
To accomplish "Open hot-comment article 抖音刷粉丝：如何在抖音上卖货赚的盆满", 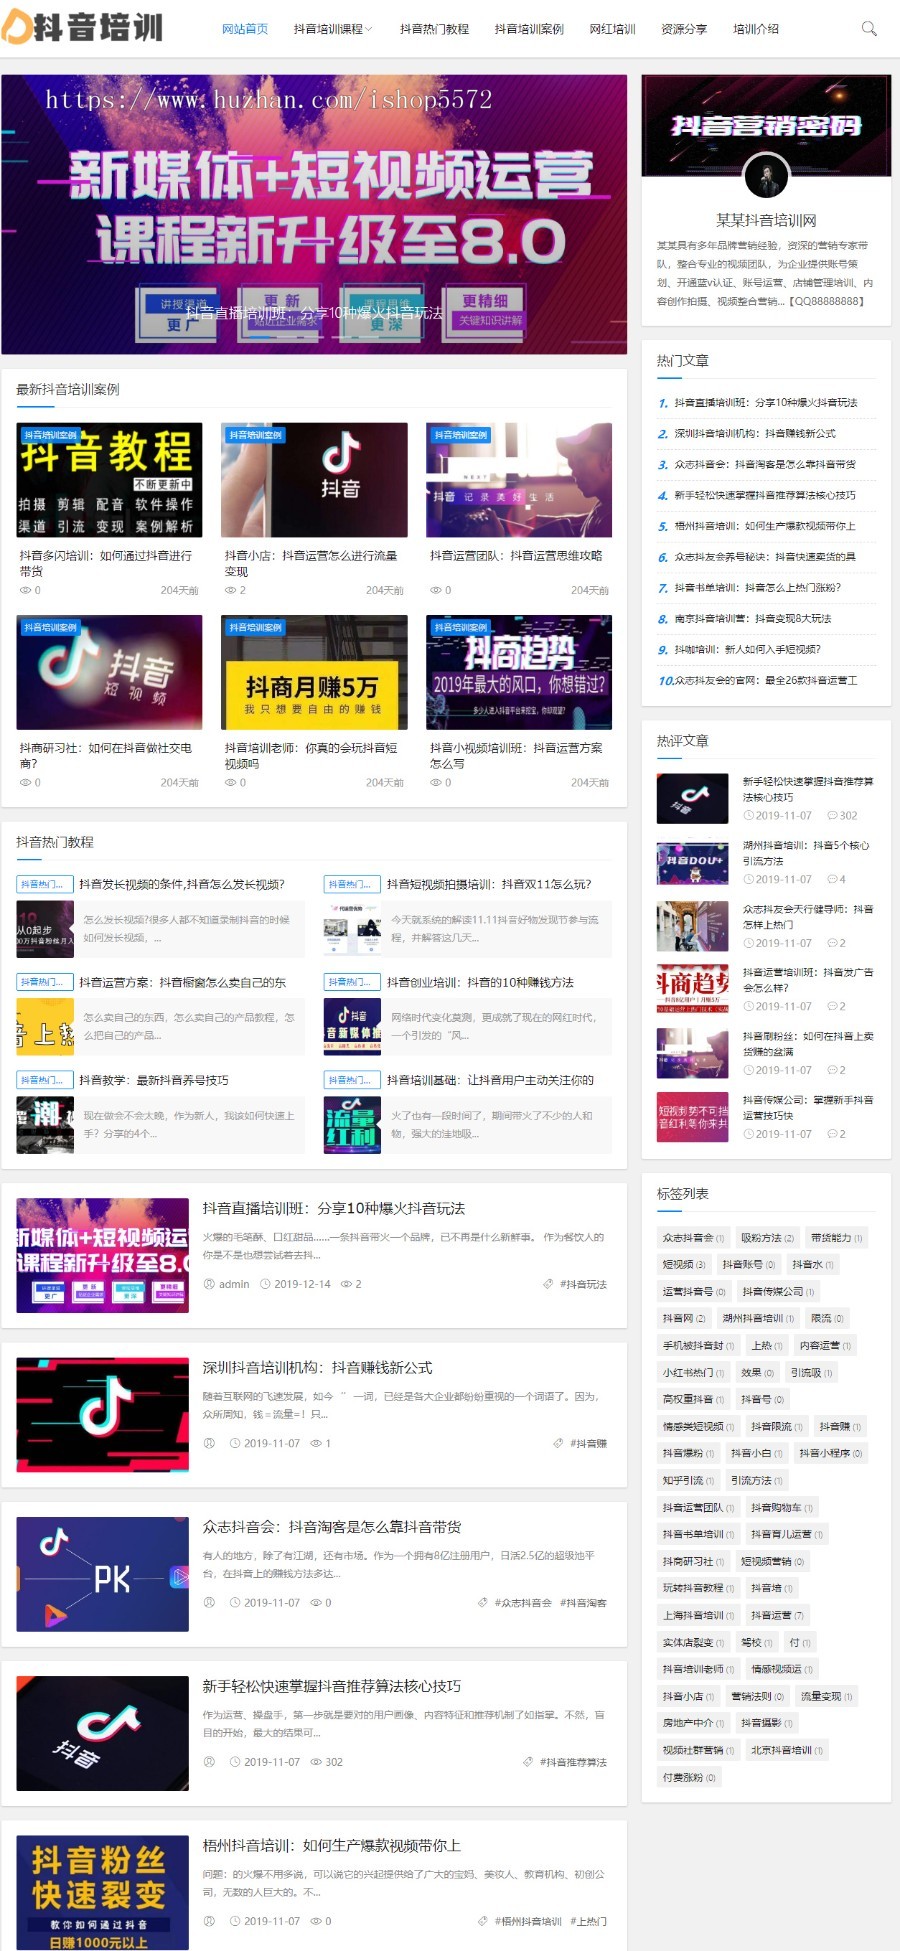I will click(x=808, y=1044).
